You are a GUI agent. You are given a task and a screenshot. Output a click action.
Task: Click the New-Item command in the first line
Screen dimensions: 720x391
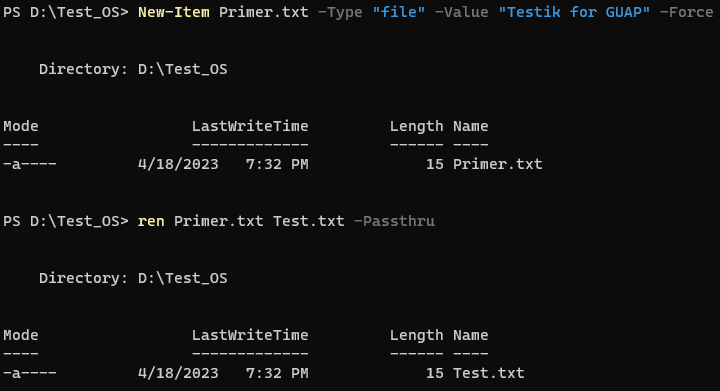174,12
